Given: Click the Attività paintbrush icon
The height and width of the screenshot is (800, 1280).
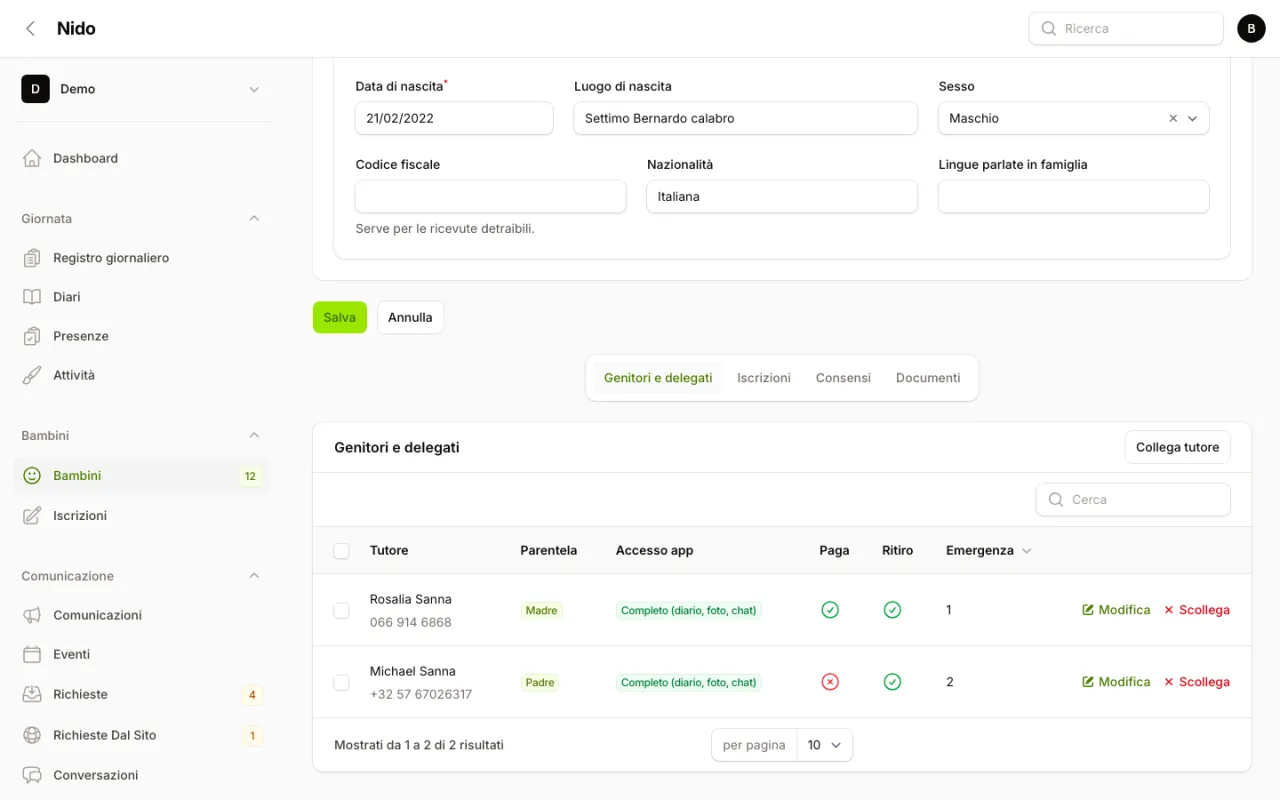Looking at the screenshot, I should point(32,375).
